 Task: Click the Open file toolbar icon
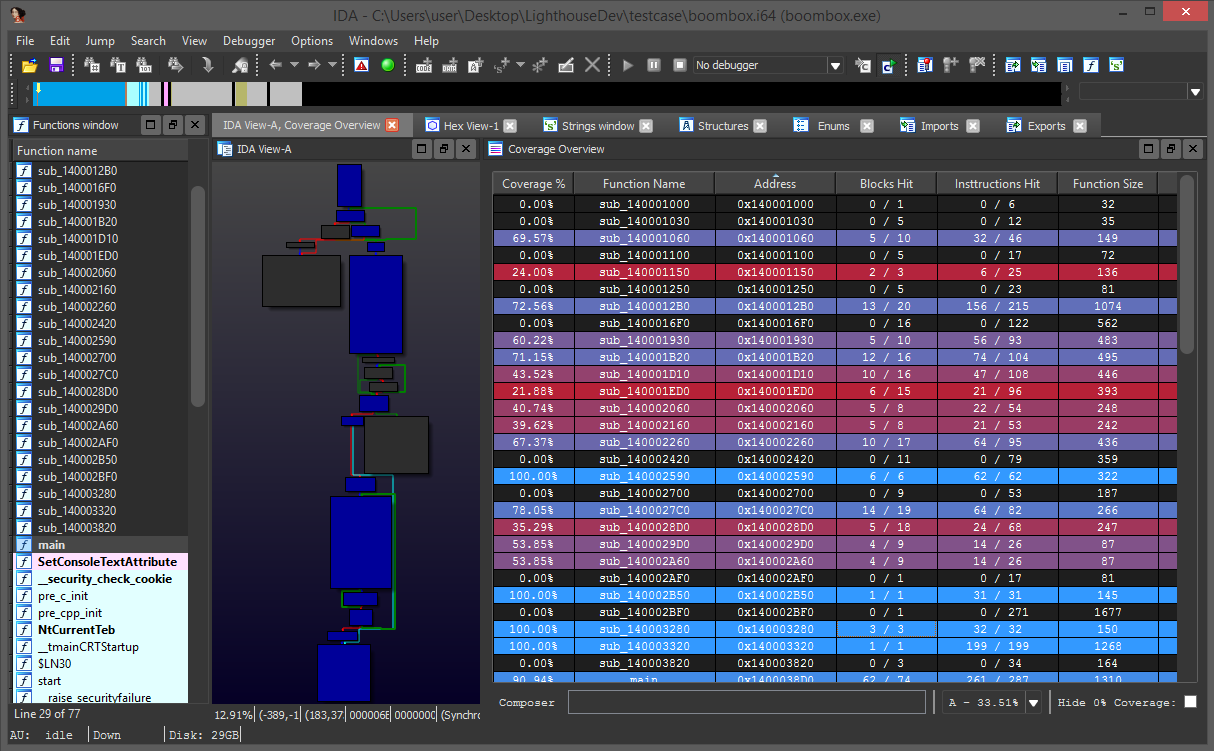(30, 65)
